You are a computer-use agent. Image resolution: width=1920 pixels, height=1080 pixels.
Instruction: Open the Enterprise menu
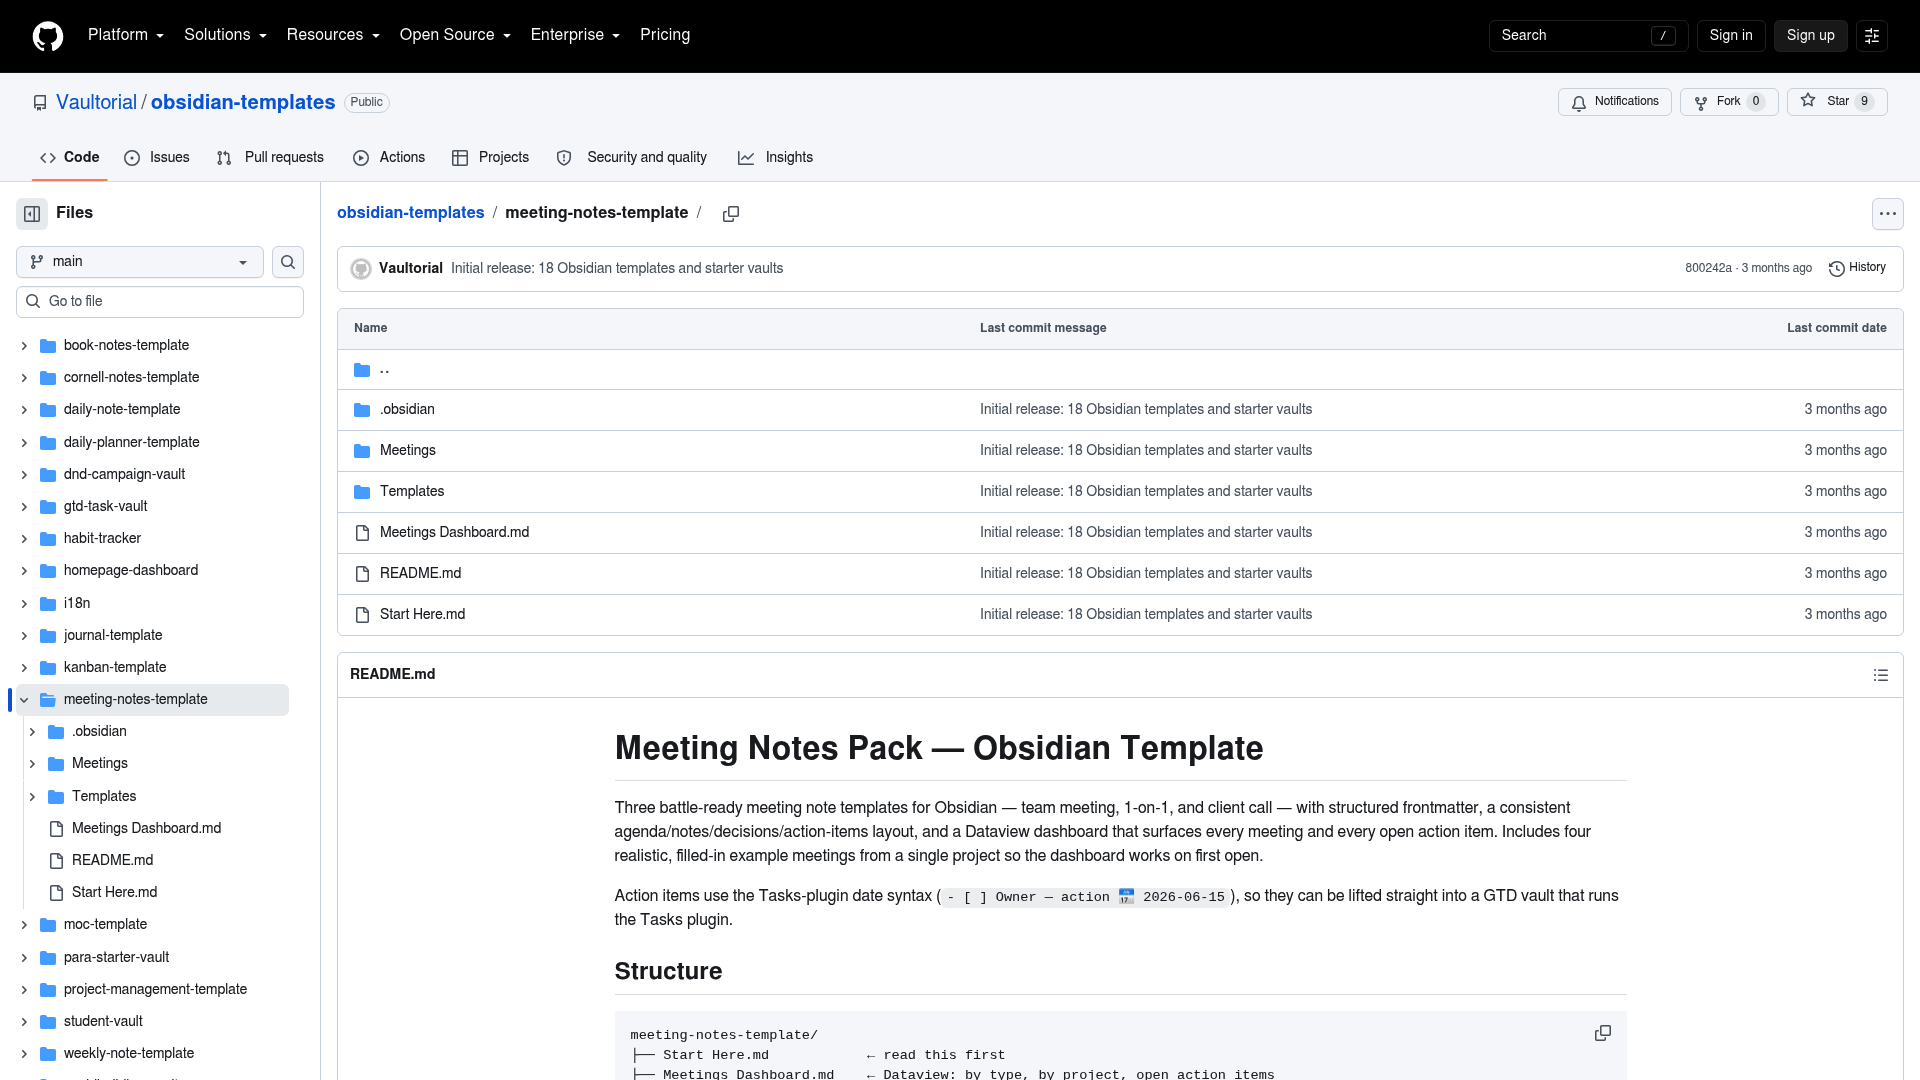coord(575,35)
